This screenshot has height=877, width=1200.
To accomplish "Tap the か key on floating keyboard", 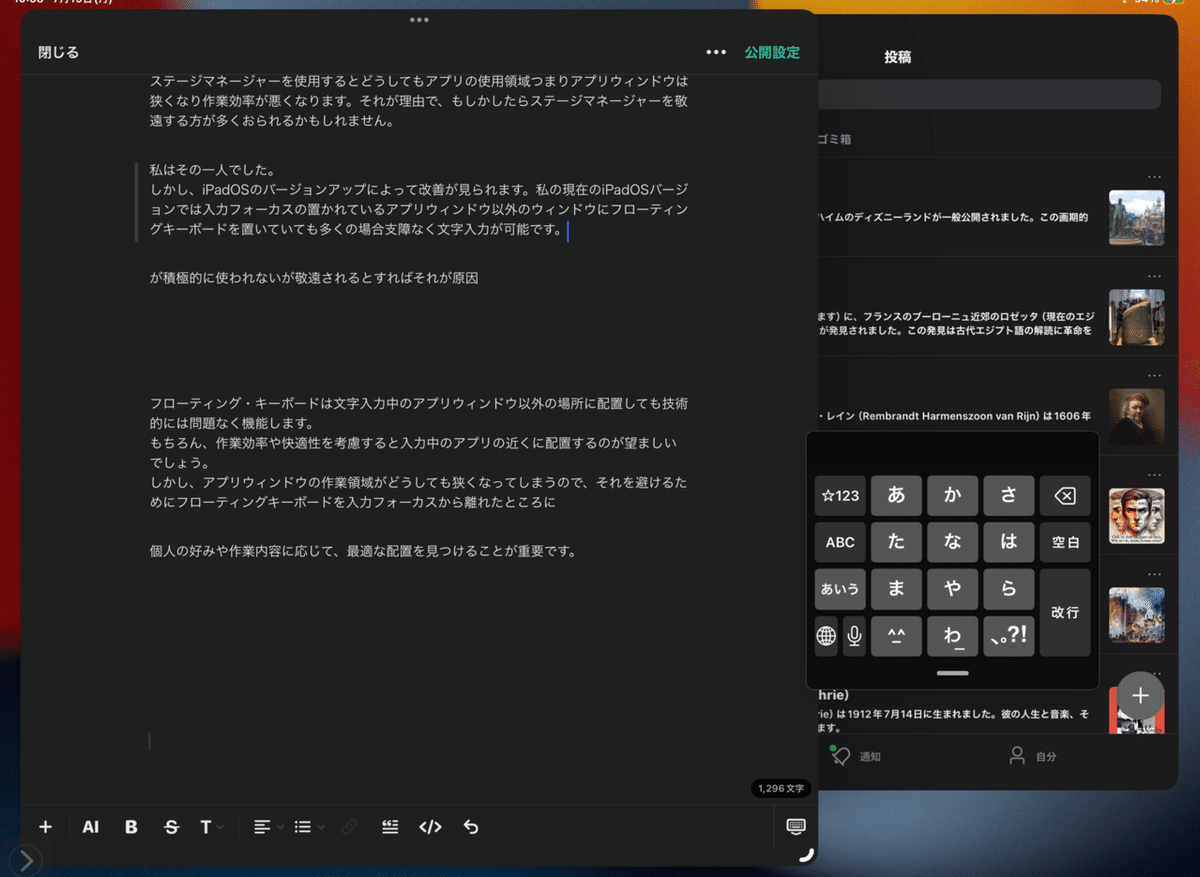I will tap(952, 496).
